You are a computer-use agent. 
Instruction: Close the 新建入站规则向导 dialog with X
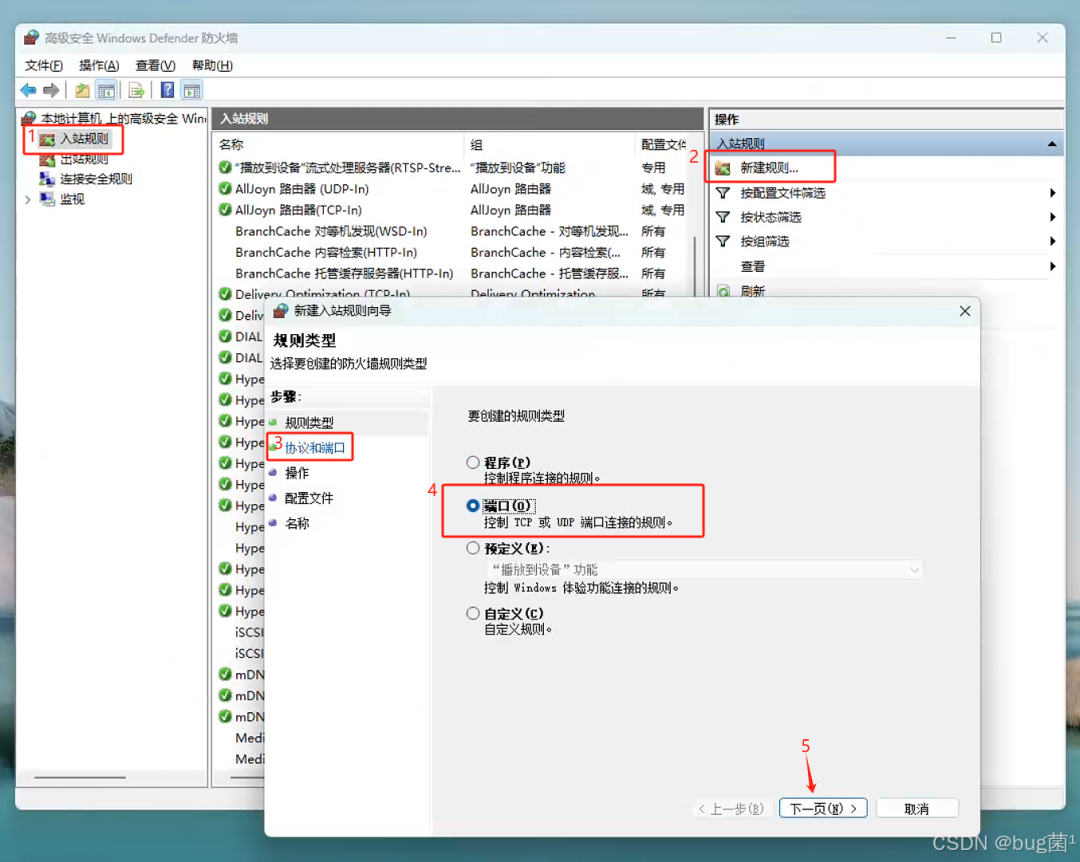click(965, 311)
